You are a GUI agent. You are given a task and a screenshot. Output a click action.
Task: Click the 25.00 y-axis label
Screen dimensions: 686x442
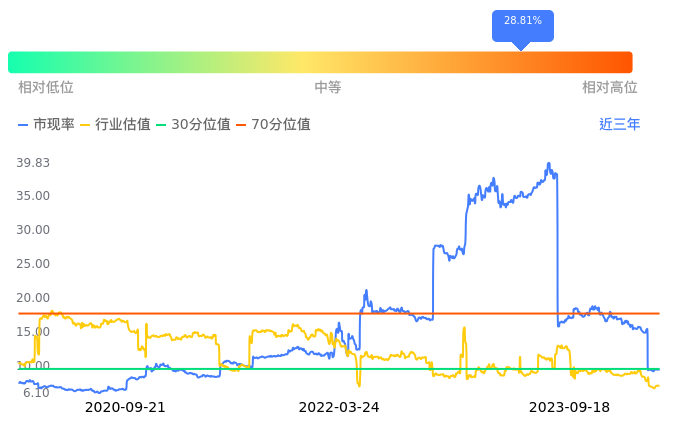click(34, 264)
